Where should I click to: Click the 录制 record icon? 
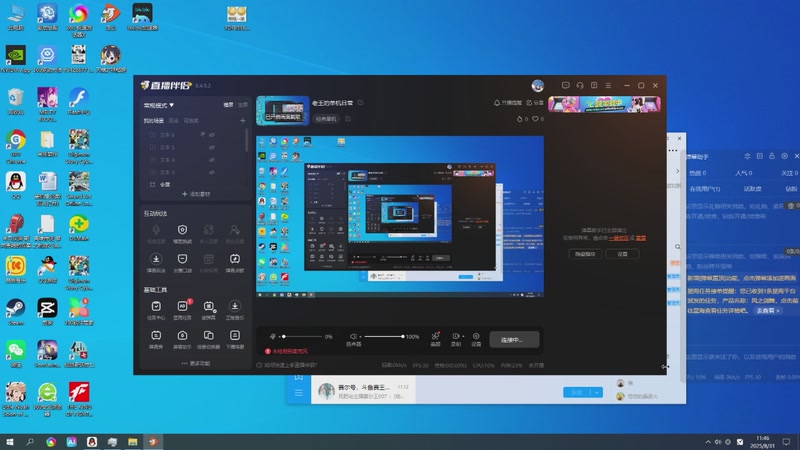455,336
